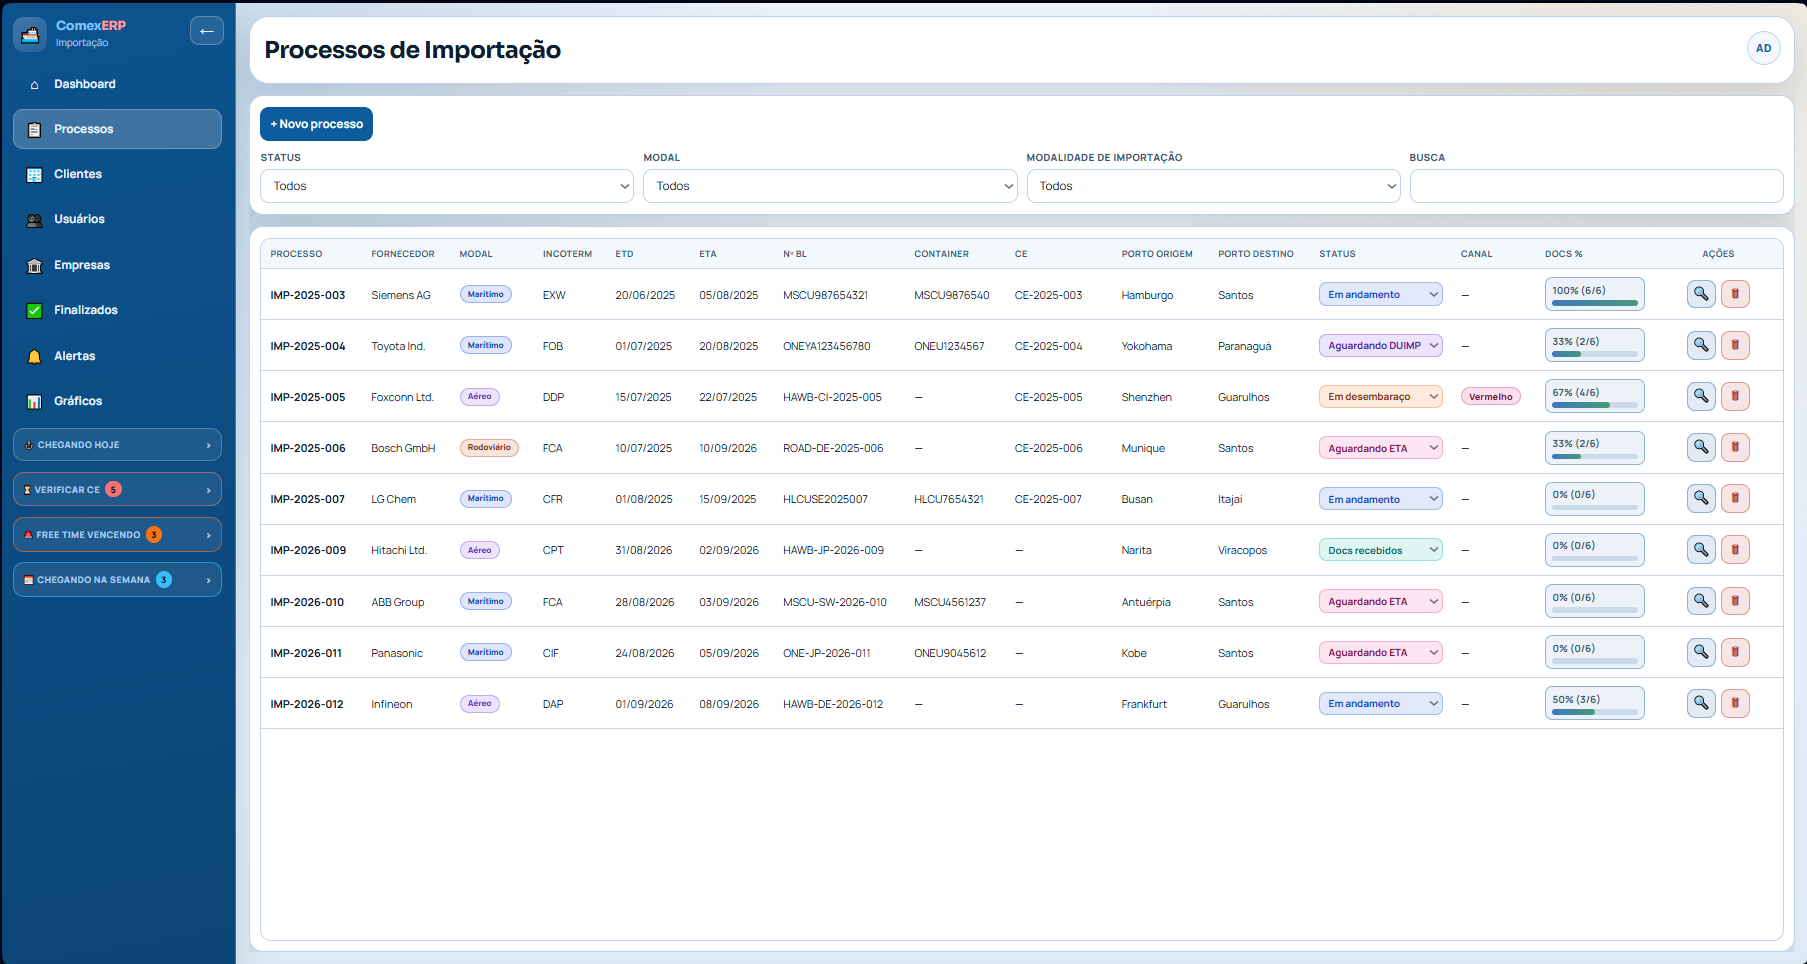The image size is (1807, 964).
Task: Select the Processos sidebar item
Action: click(x=117, y=129)
